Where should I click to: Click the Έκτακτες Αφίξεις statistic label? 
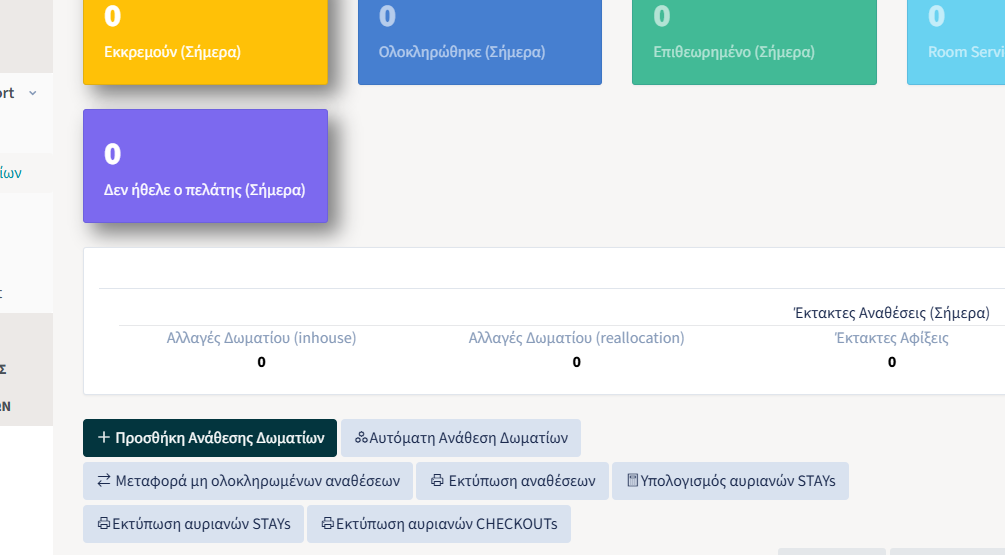tap(892, 338)
